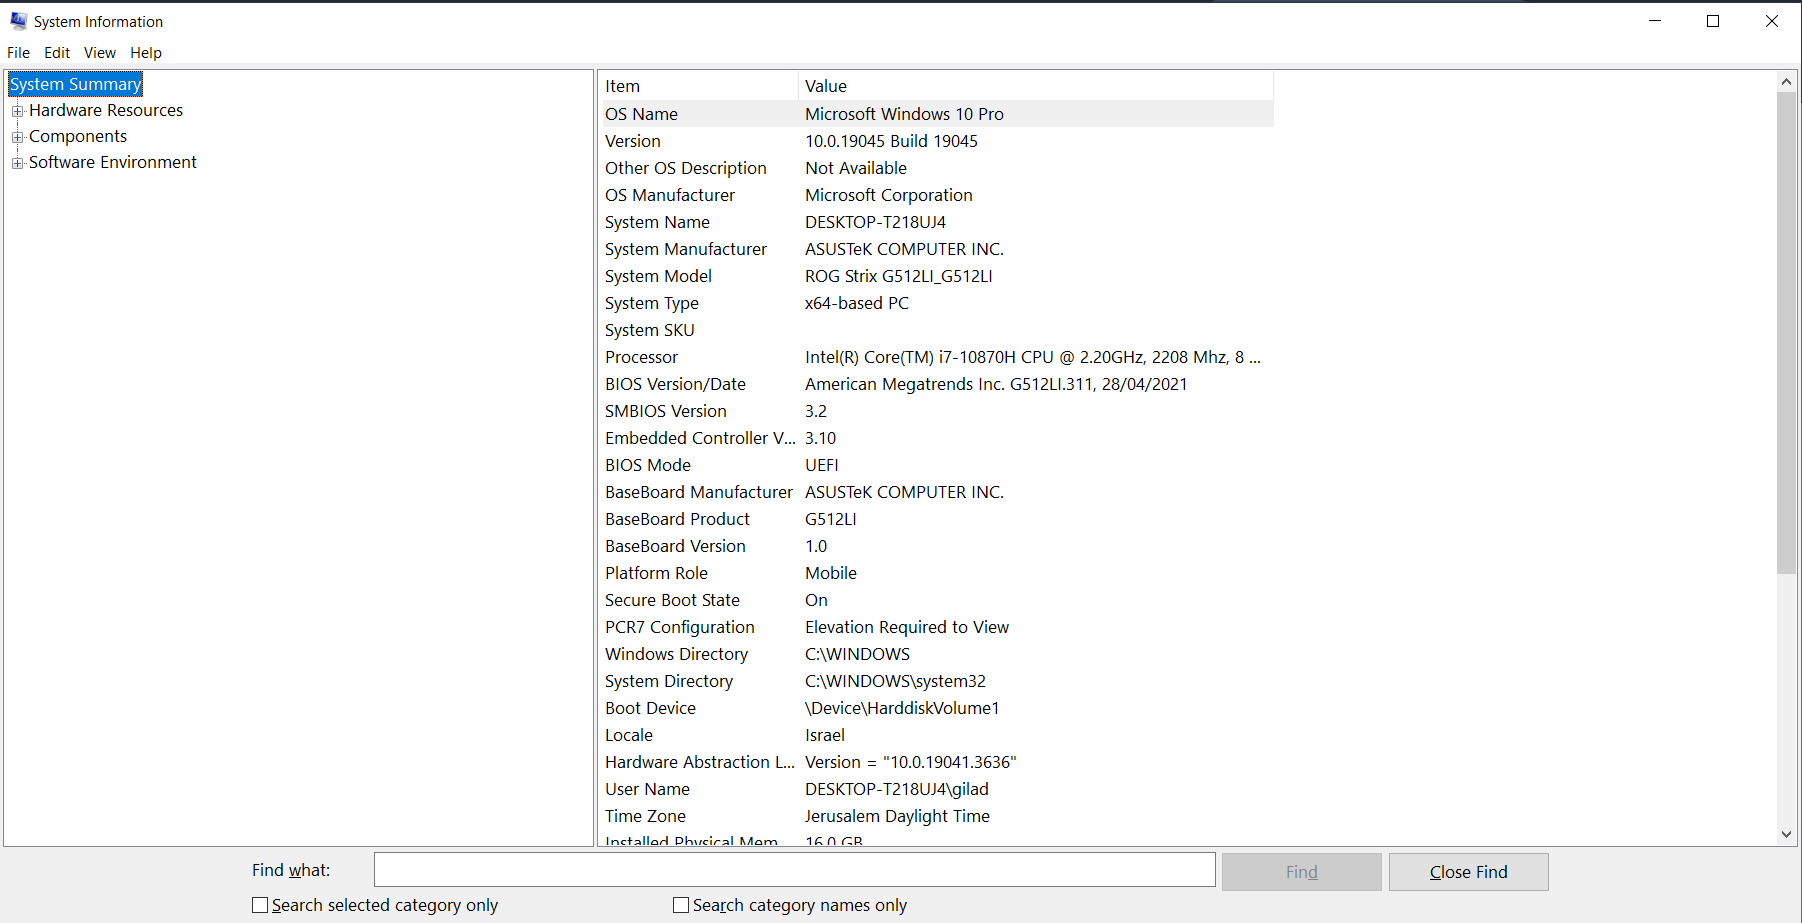Image resolution: width=1802 pixels, height=923 pixels.
Task: Click the UEFI value
Action: tap(822, 465)
